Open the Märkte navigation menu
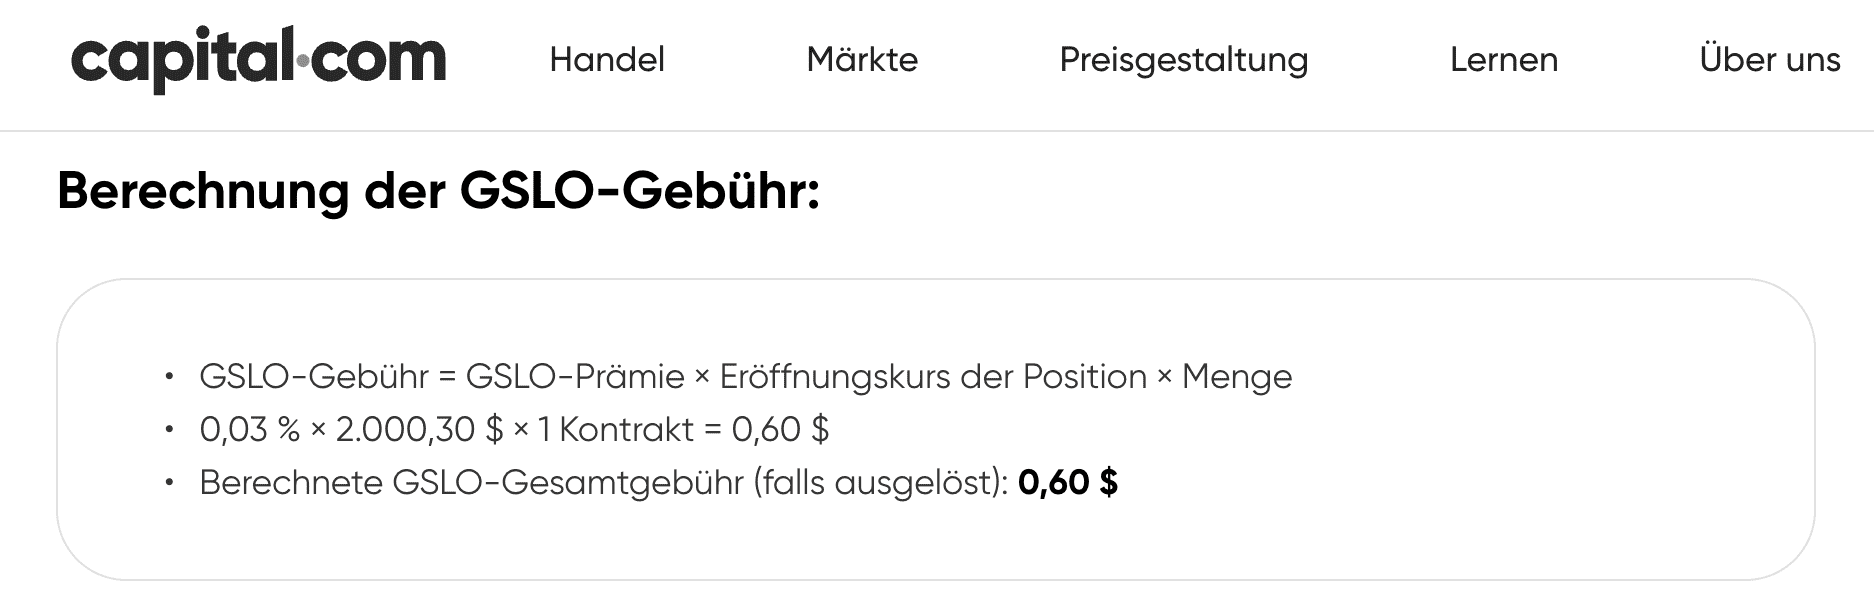This screenshot has height=606, width=1874. click(863, 61)
